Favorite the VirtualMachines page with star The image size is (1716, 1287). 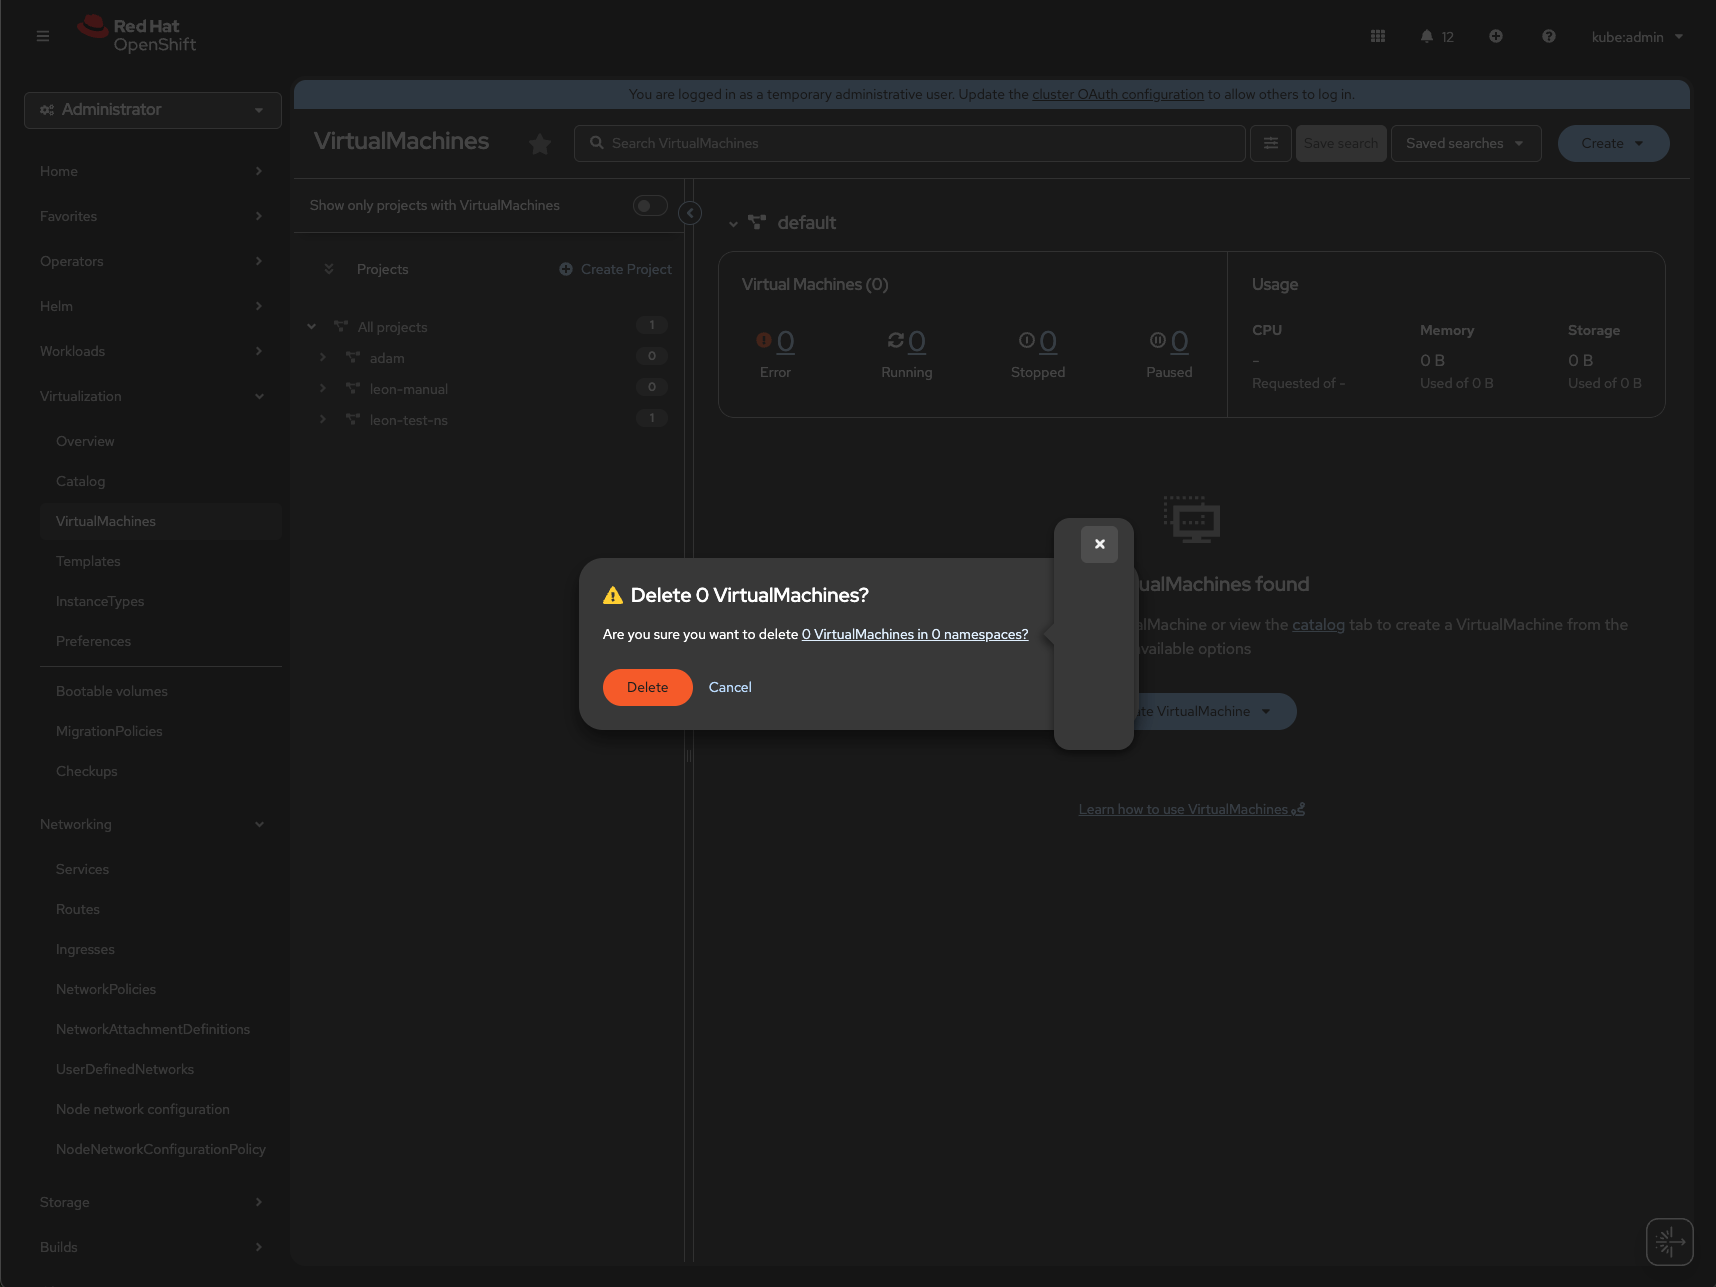pos(540,144)
